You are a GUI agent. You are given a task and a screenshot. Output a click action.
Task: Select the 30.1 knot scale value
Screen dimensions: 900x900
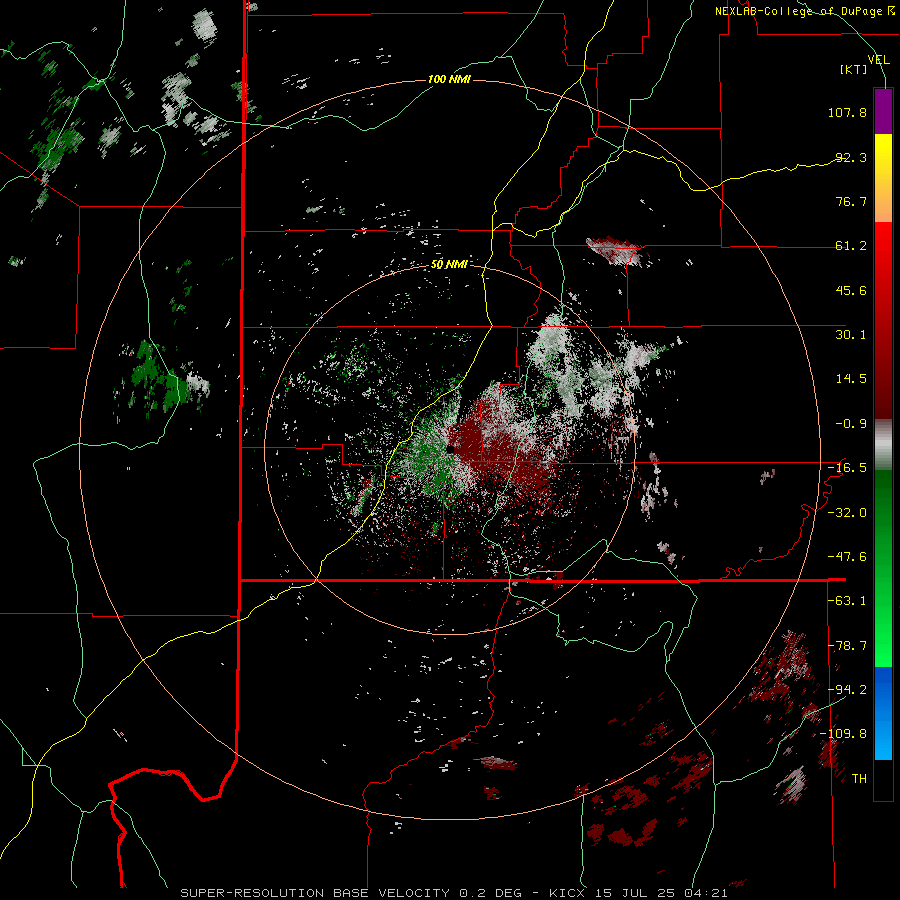[x=851, y=335]
